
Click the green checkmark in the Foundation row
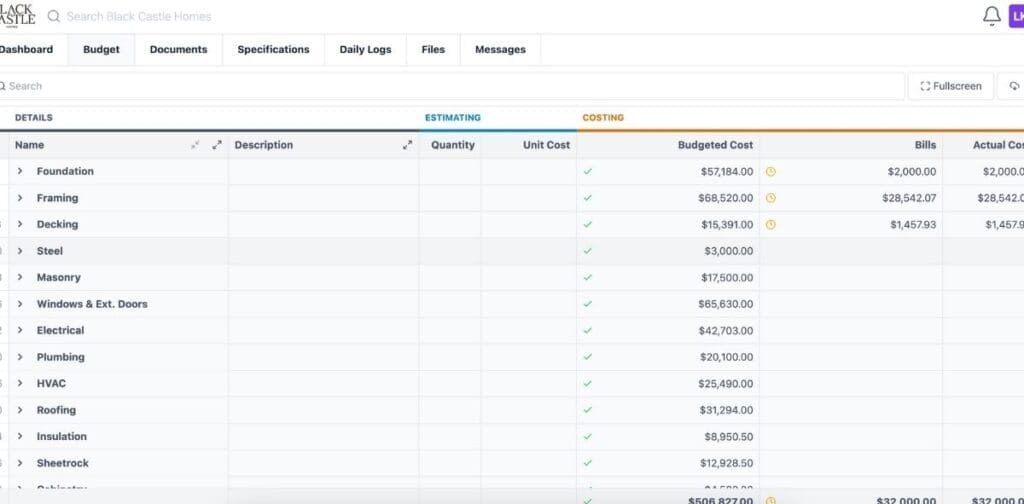587,171
